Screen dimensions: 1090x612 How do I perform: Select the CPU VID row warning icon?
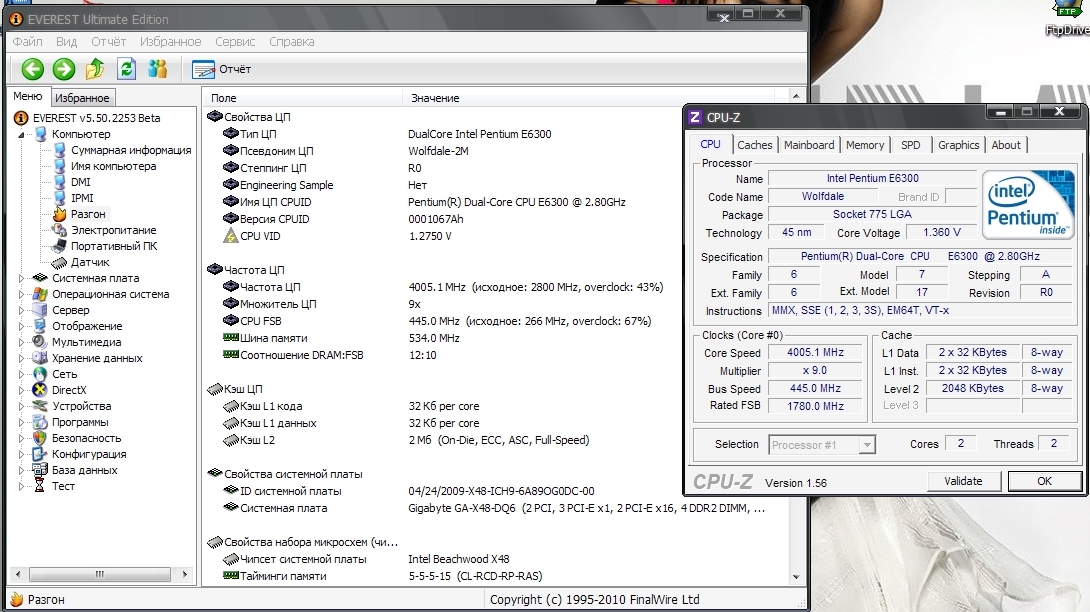[231, 236]
